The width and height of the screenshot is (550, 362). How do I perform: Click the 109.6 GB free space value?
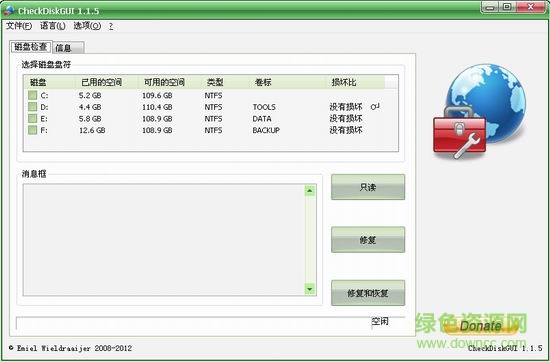[x=157, y=95]
